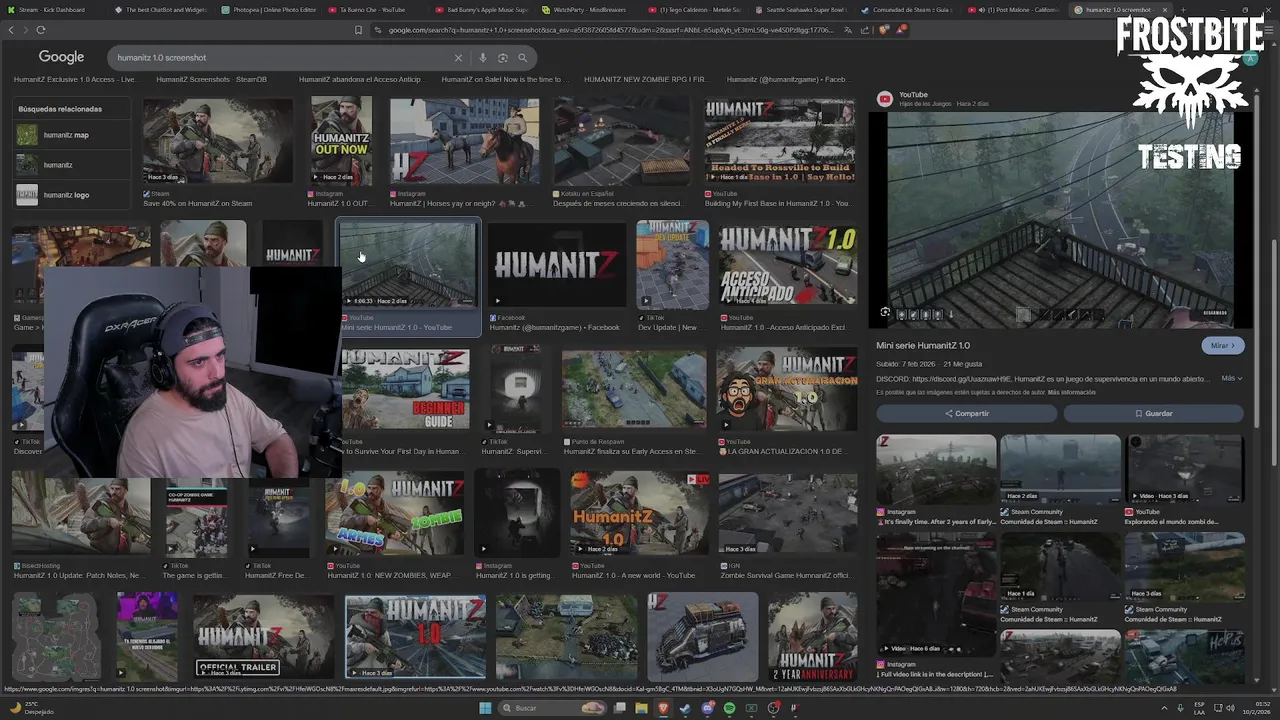Viewport: 1280px width, 720px height.
Task: Open Discord from the taskbar
Action: (707, 708)
